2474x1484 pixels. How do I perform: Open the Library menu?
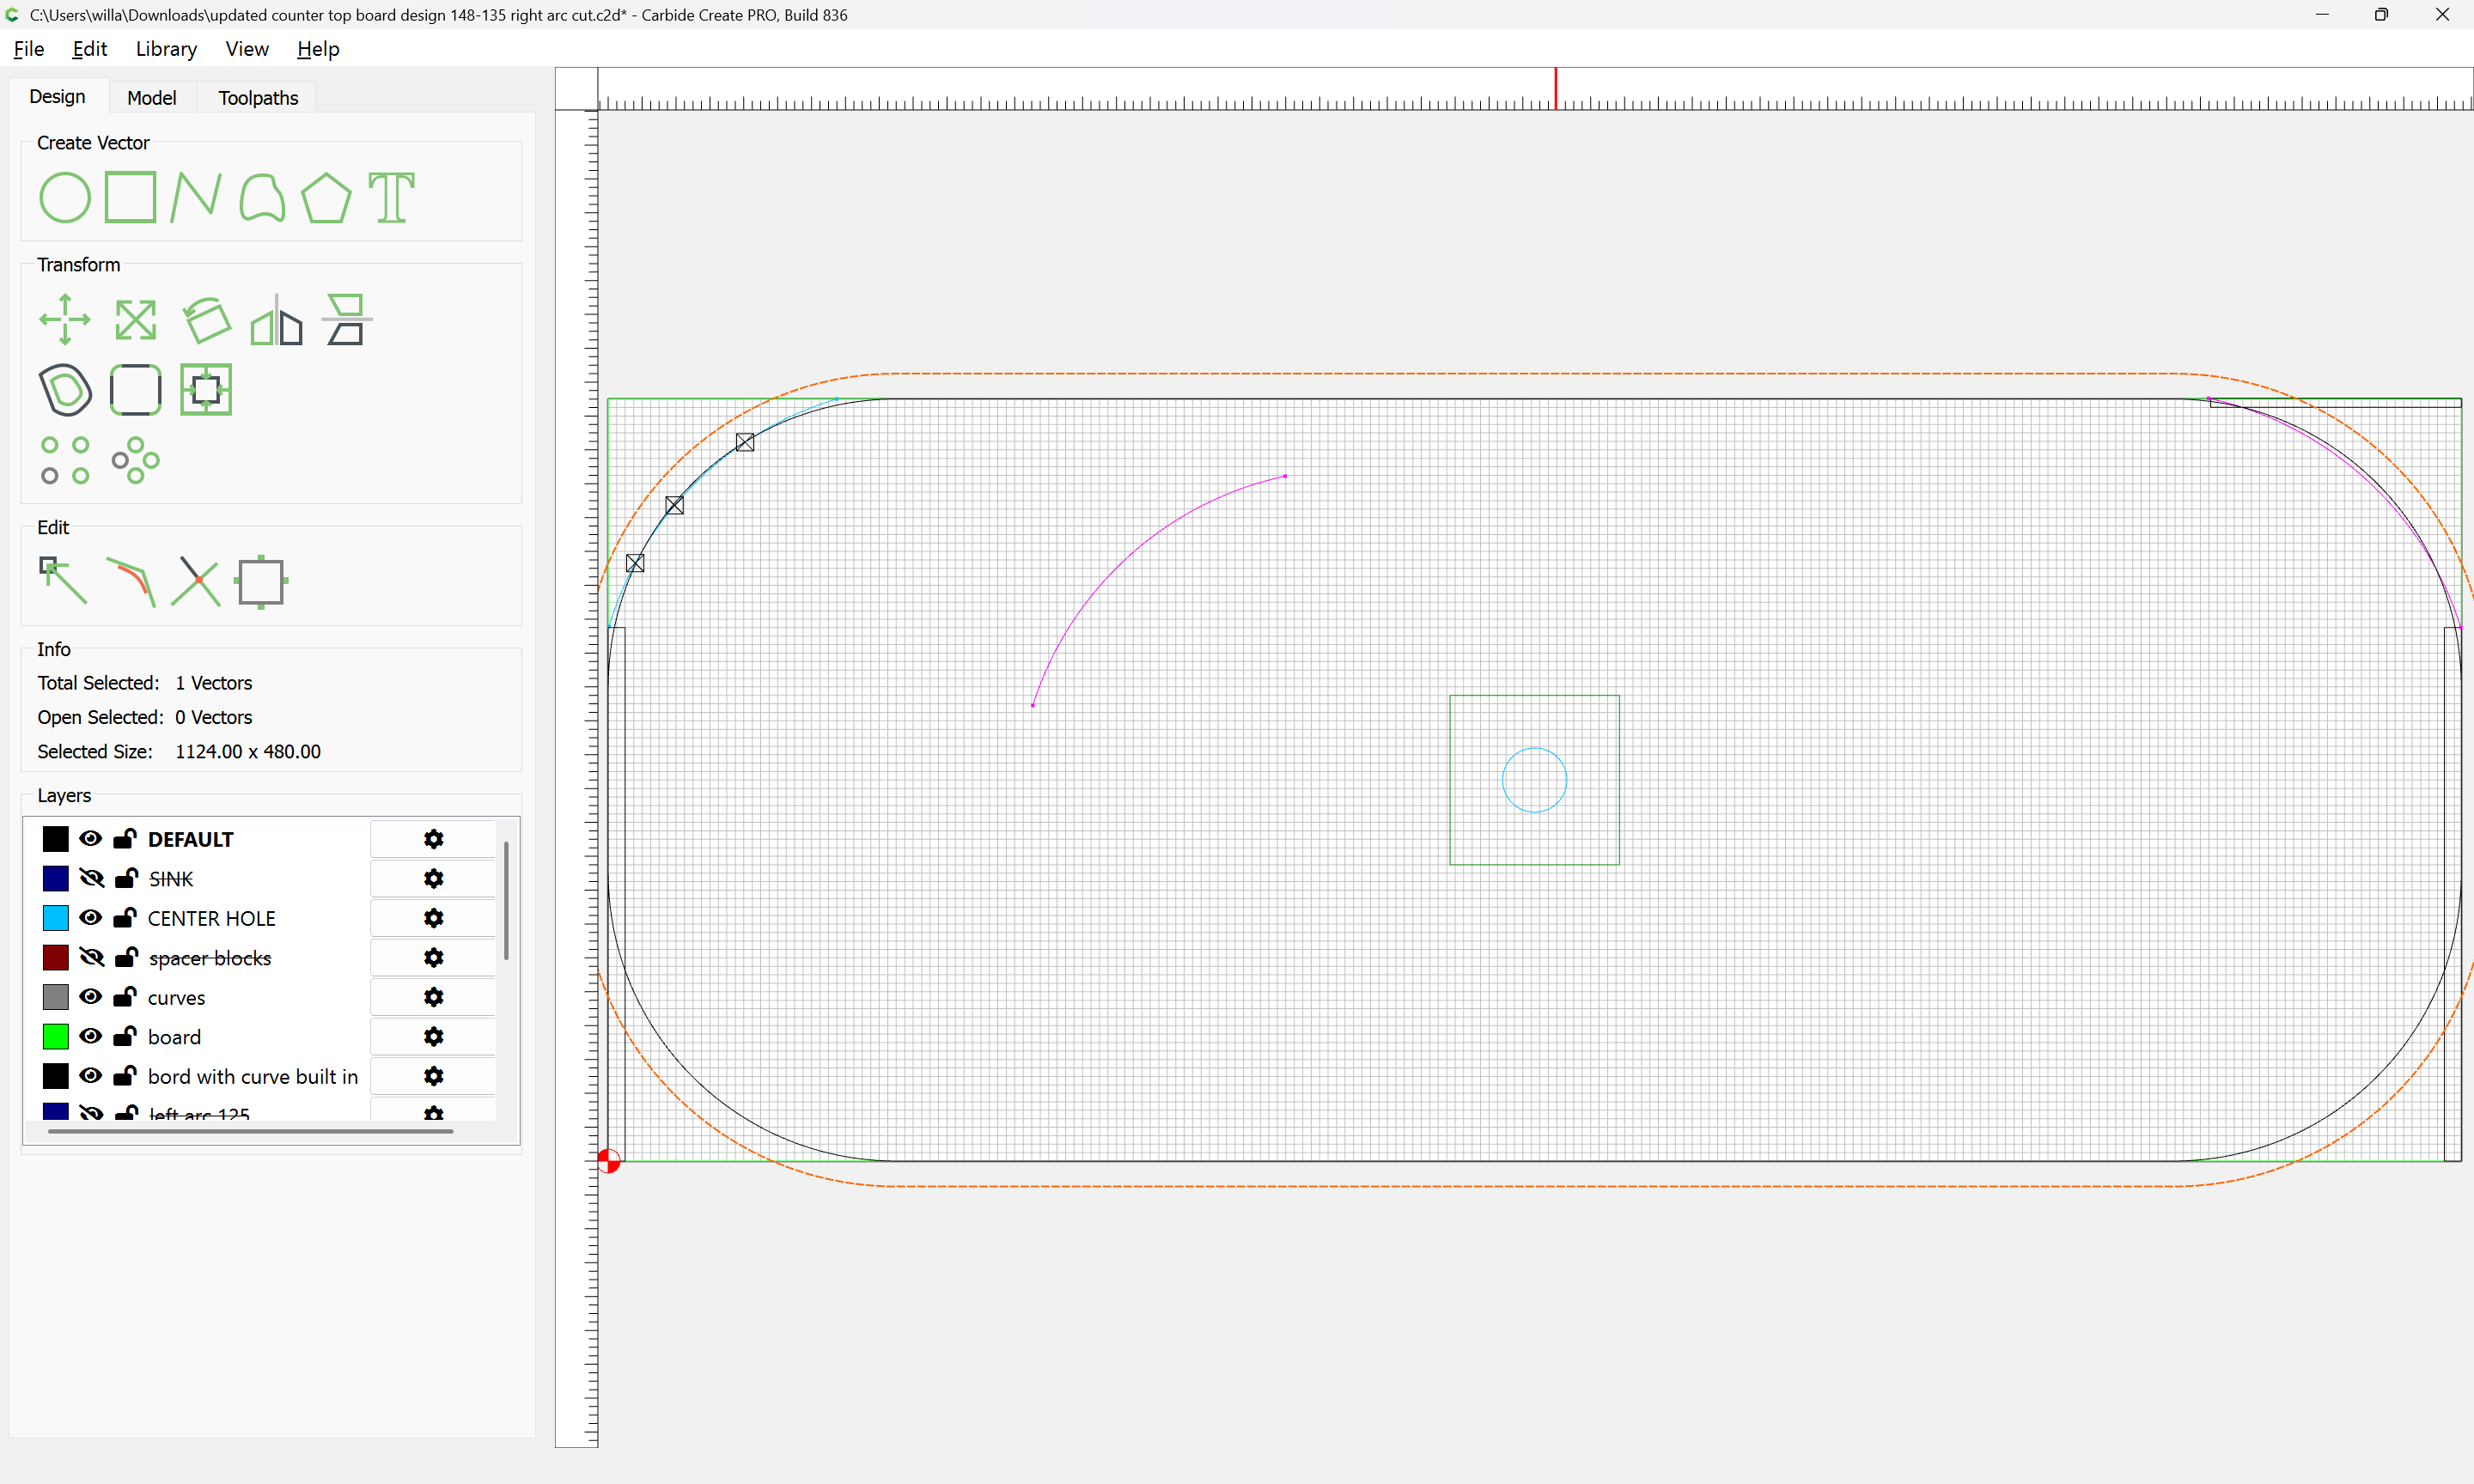[x=166, y=49]
